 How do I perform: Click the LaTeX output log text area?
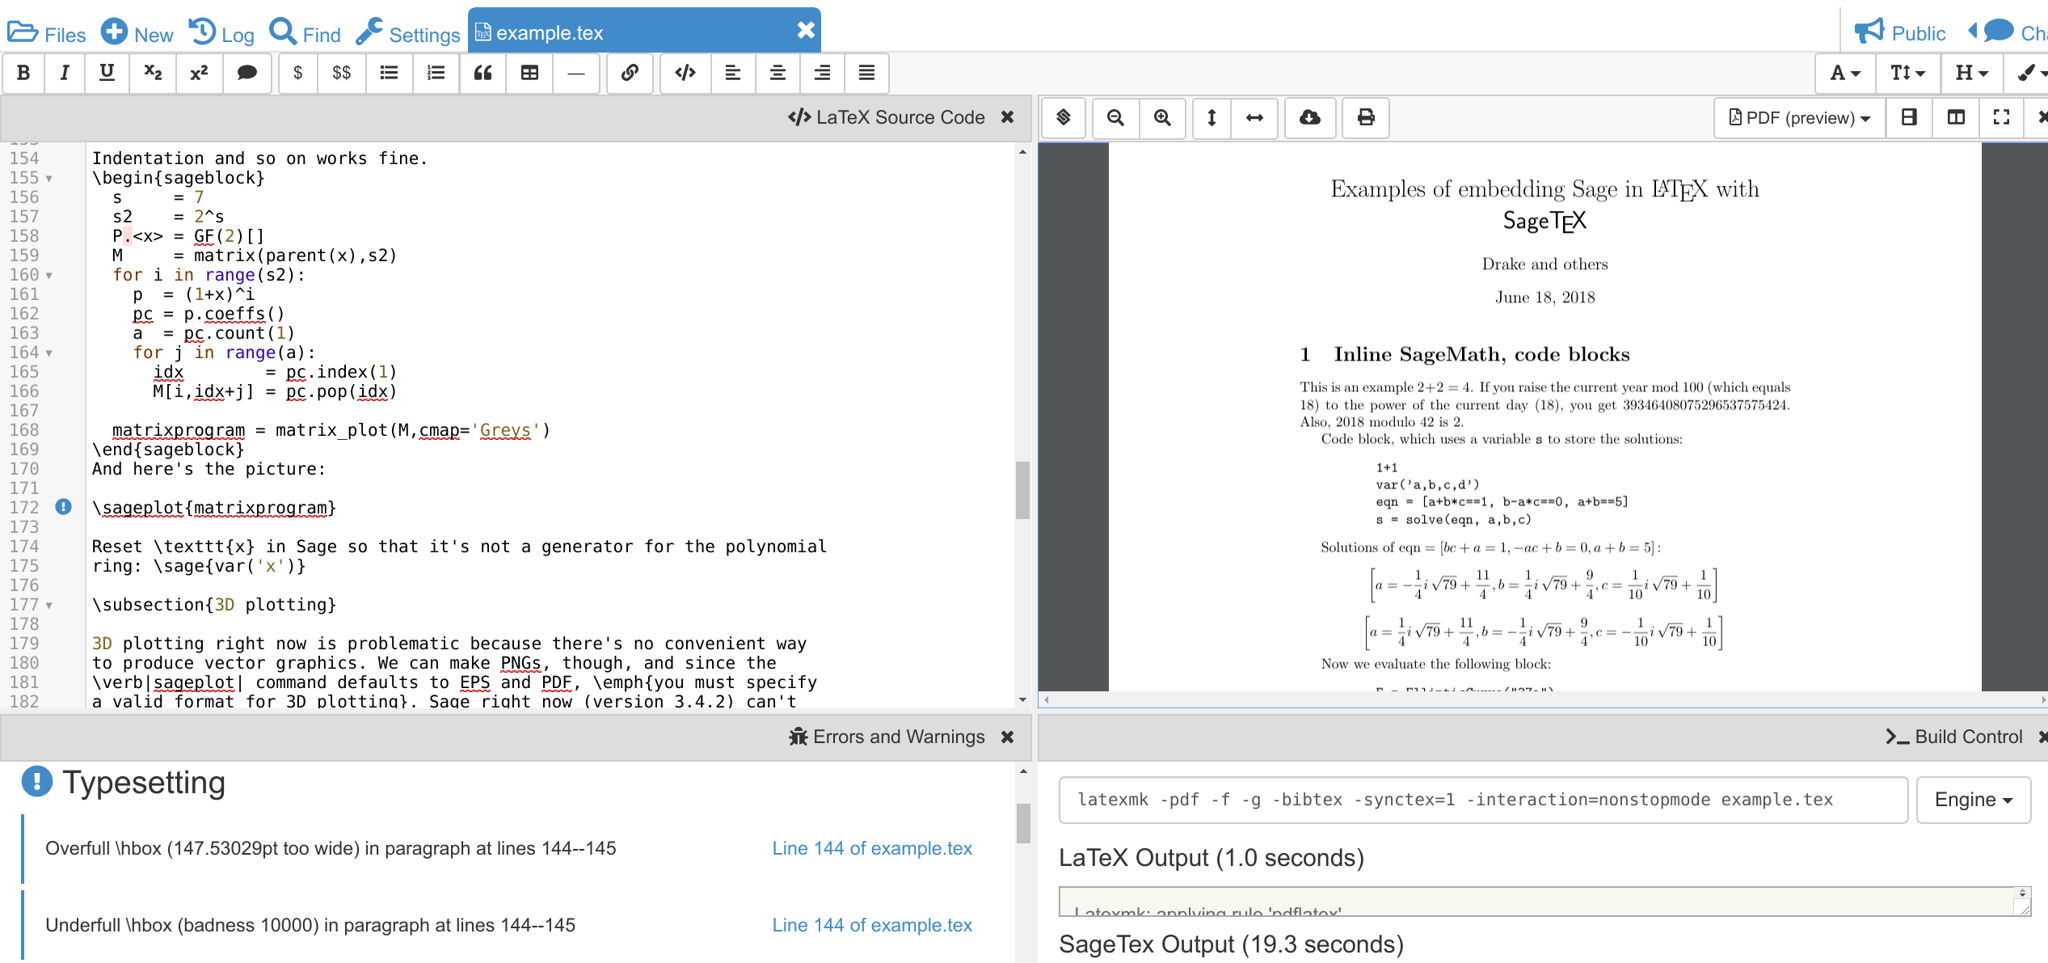1544,902
